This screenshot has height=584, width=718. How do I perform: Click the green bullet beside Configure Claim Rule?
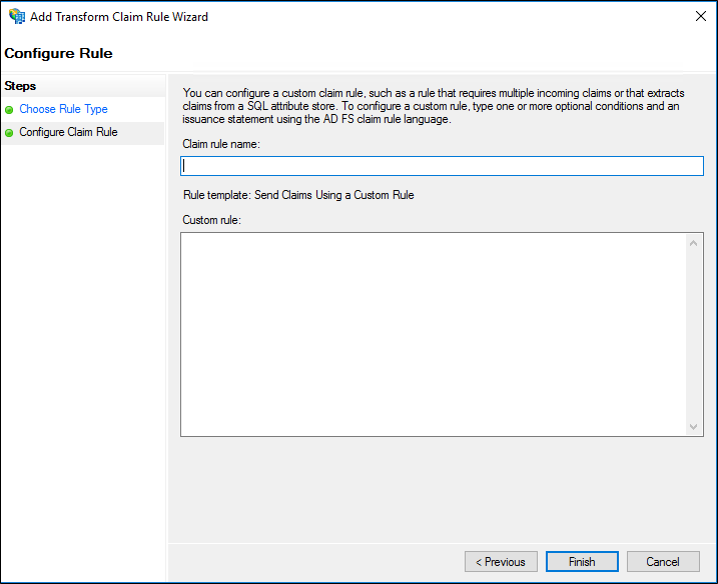point(10,132)
